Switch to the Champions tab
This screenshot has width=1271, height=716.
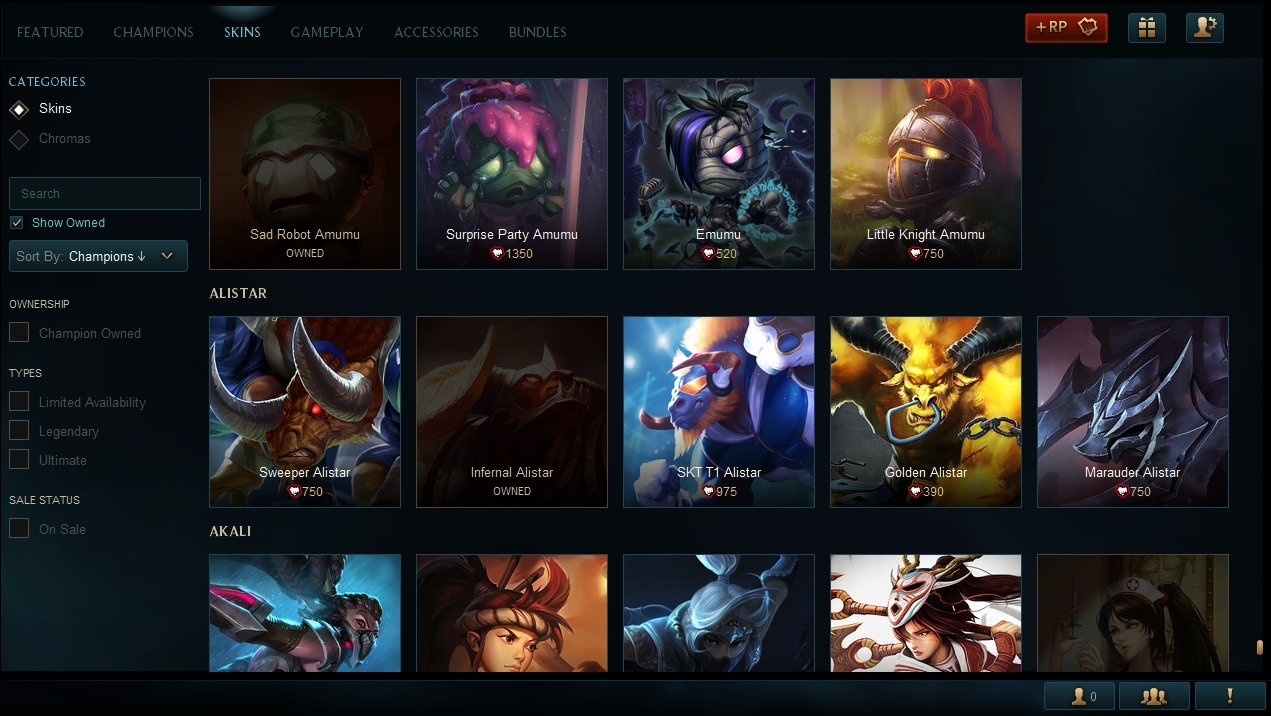[x=153, y=32]
